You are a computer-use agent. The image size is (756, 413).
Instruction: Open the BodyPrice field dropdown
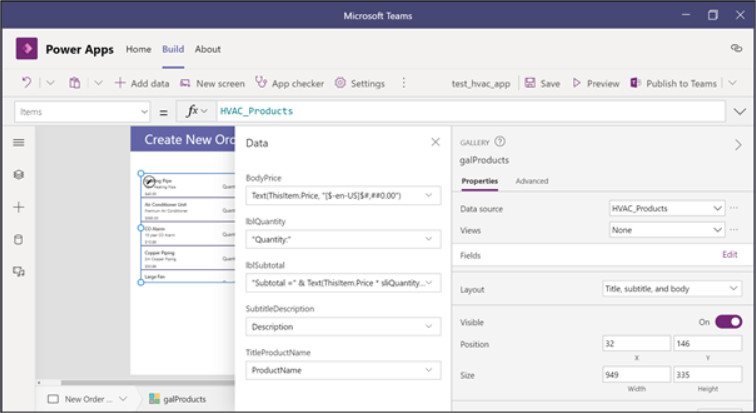[343, 196]
